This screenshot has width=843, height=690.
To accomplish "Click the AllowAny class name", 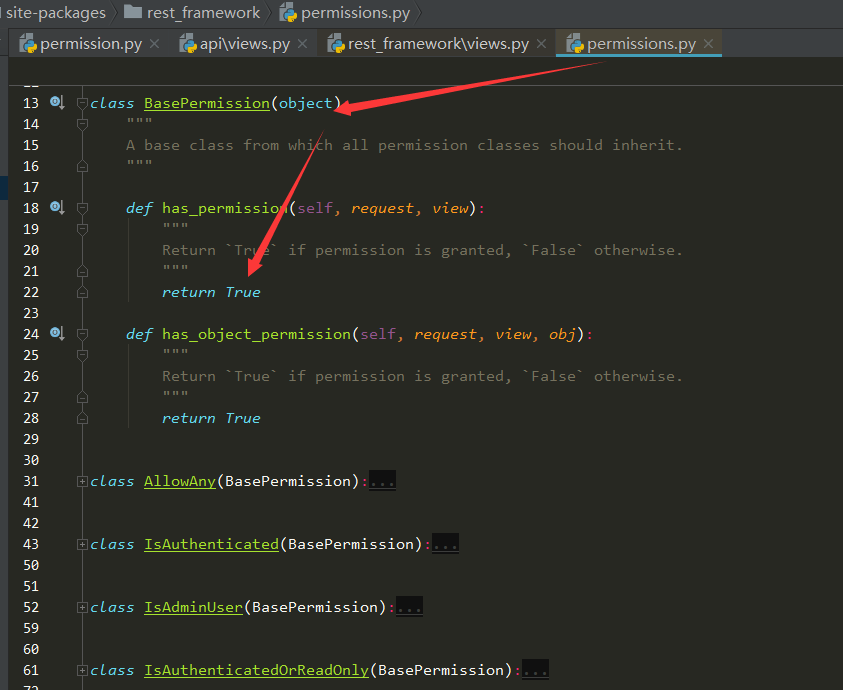I will coord(180,481).
